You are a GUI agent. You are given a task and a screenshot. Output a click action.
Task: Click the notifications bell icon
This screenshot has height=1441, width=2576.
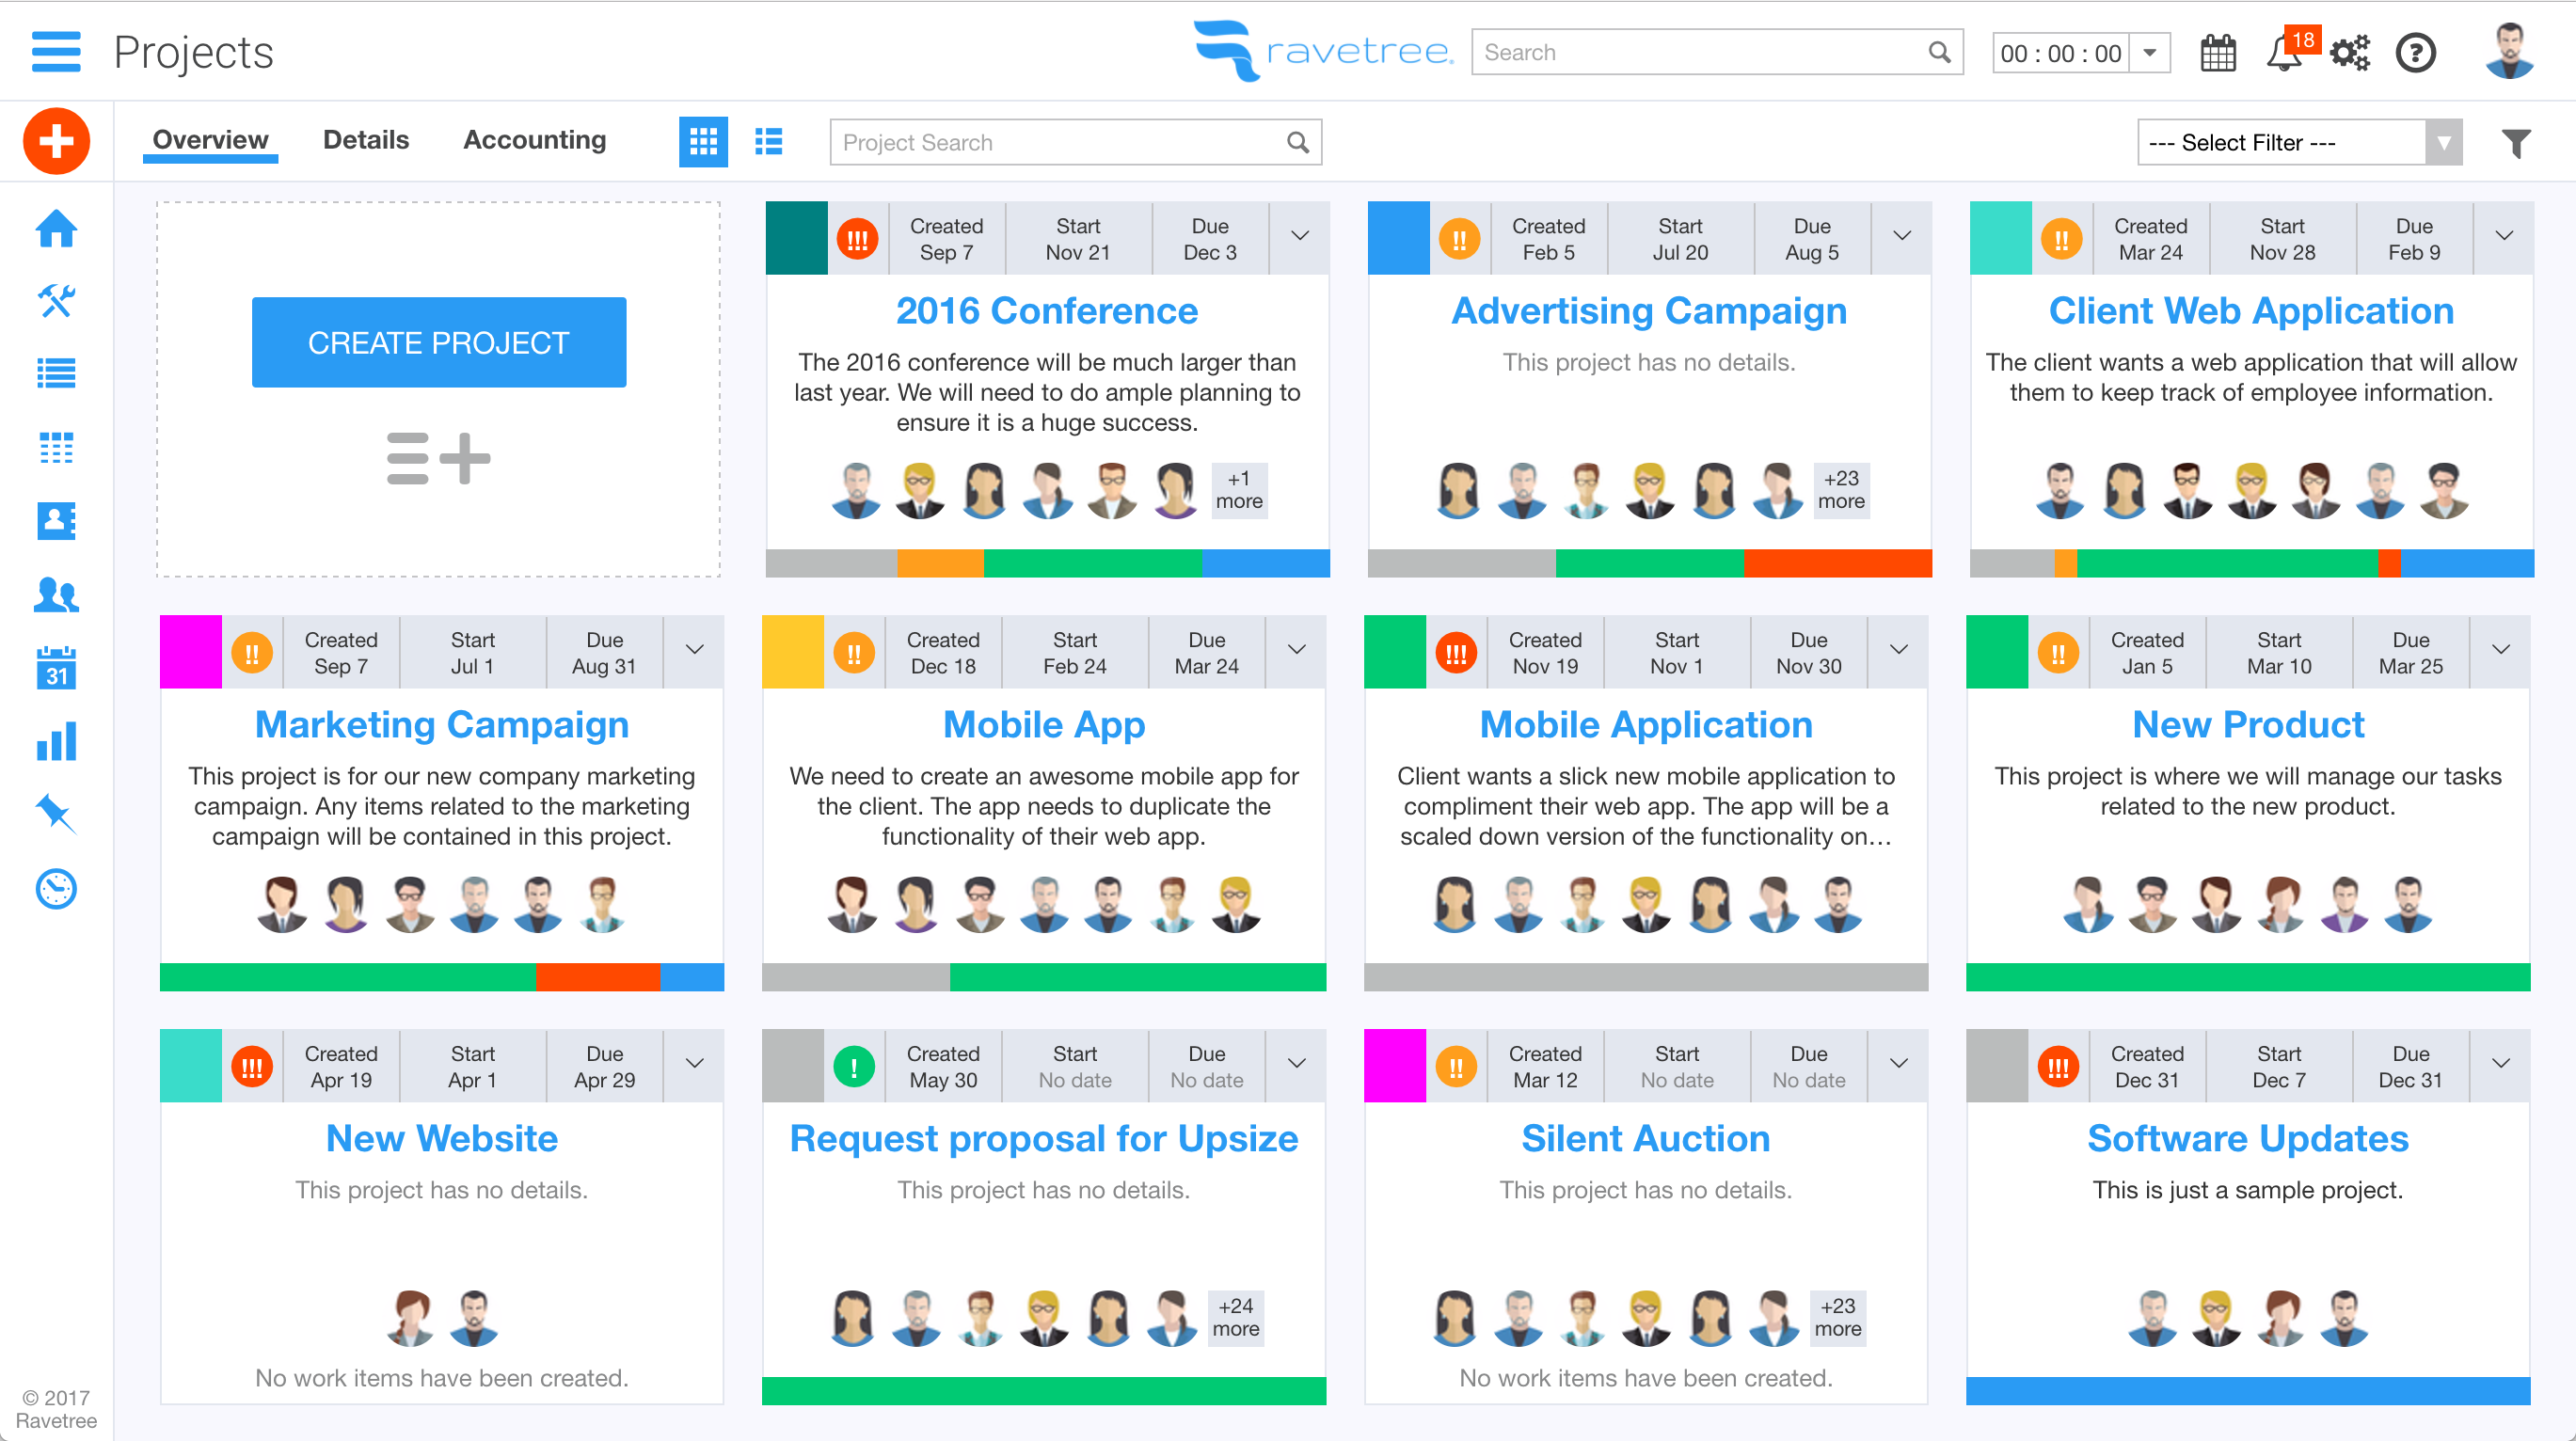2283,54
